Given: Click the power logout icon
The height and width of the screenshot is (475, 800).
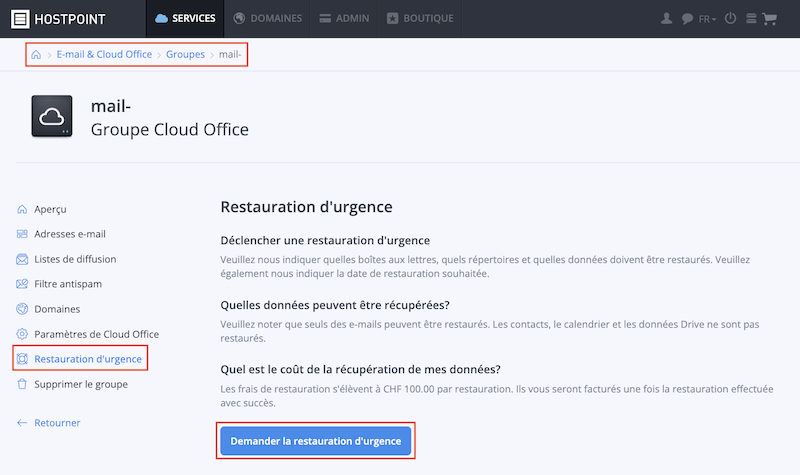Looking at the screenshot, I should pyautogui.click(x=731, y=18).
